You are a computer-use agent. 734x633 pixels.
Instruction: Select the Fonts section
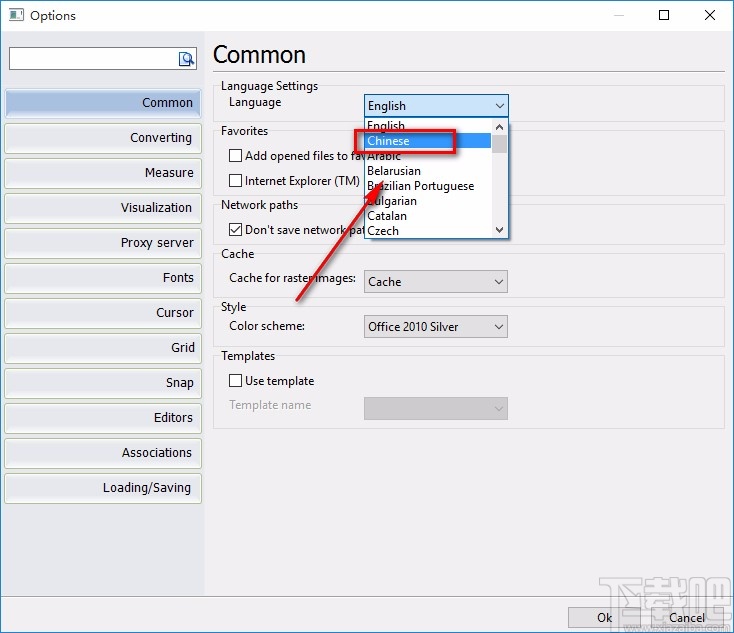(103, 278)
